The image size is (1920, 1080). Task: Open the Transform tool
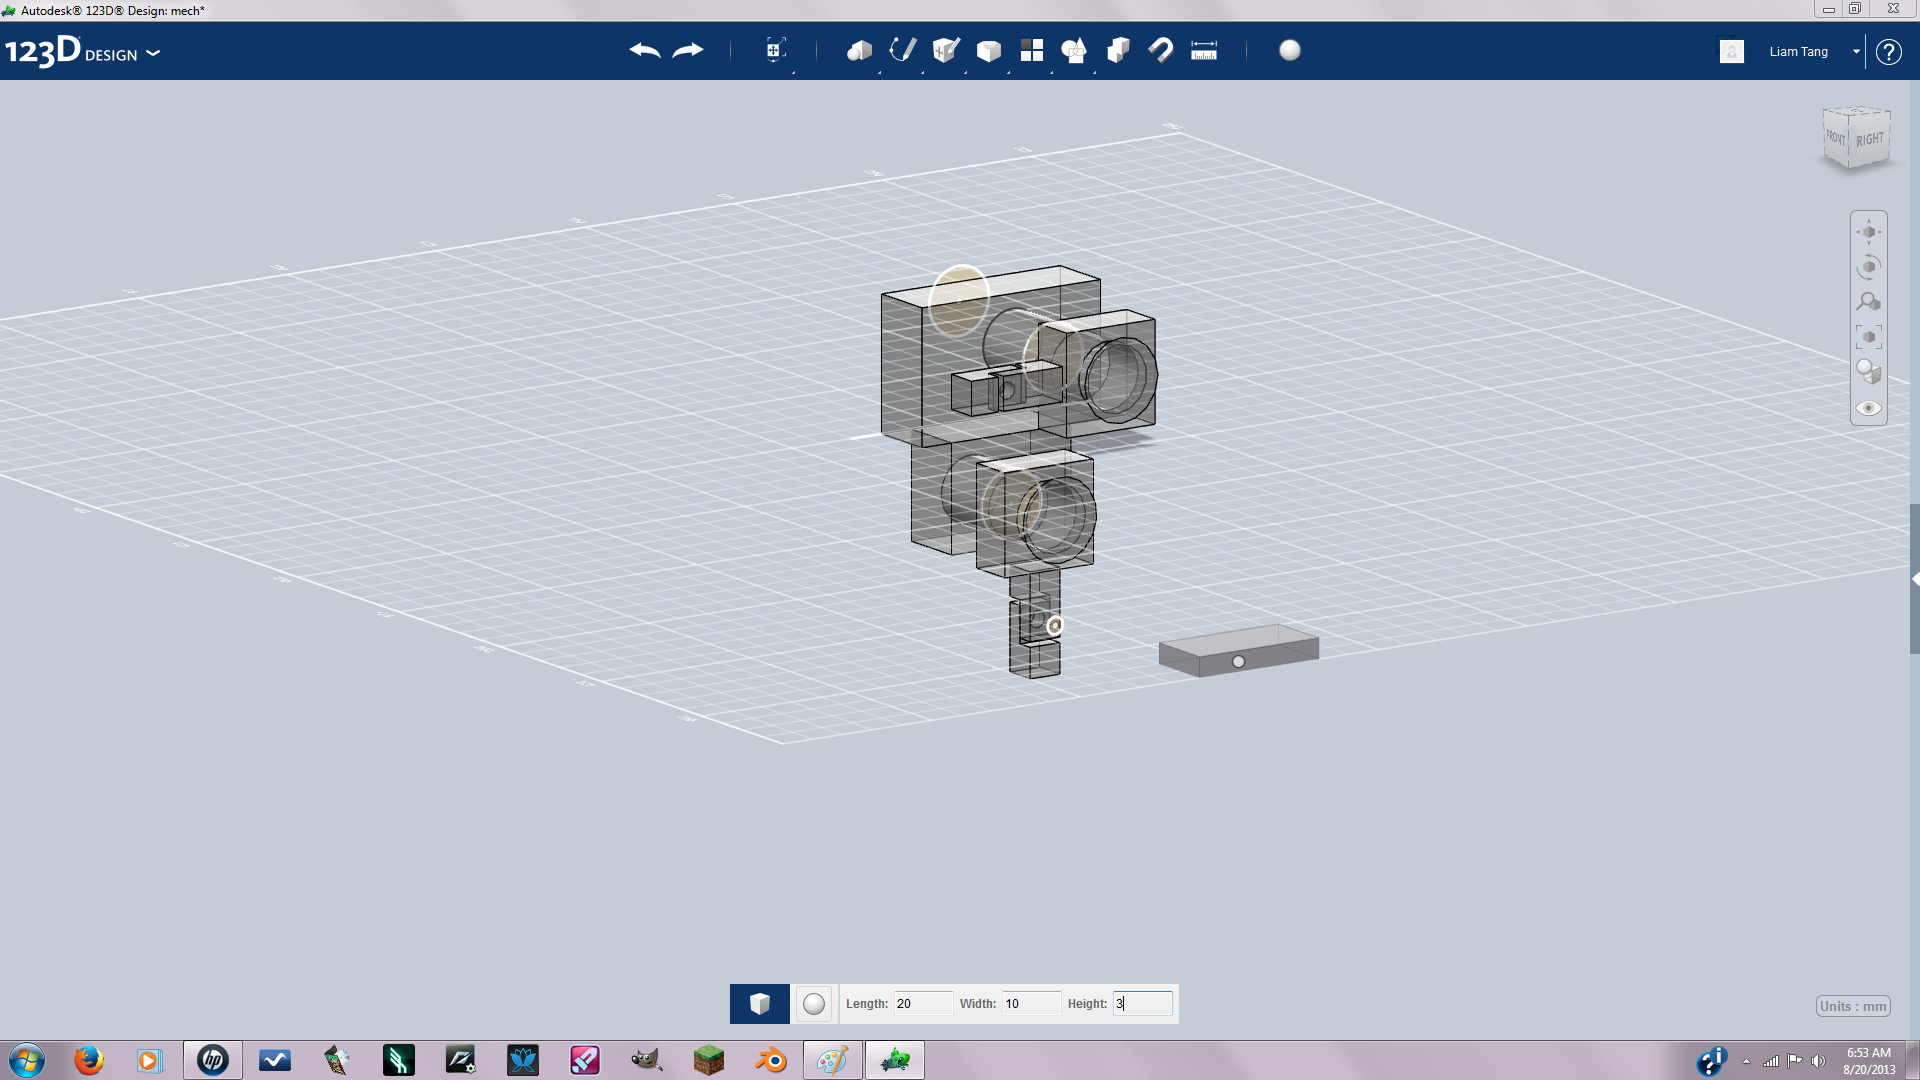pyautogui.click(x=775, y=50)
